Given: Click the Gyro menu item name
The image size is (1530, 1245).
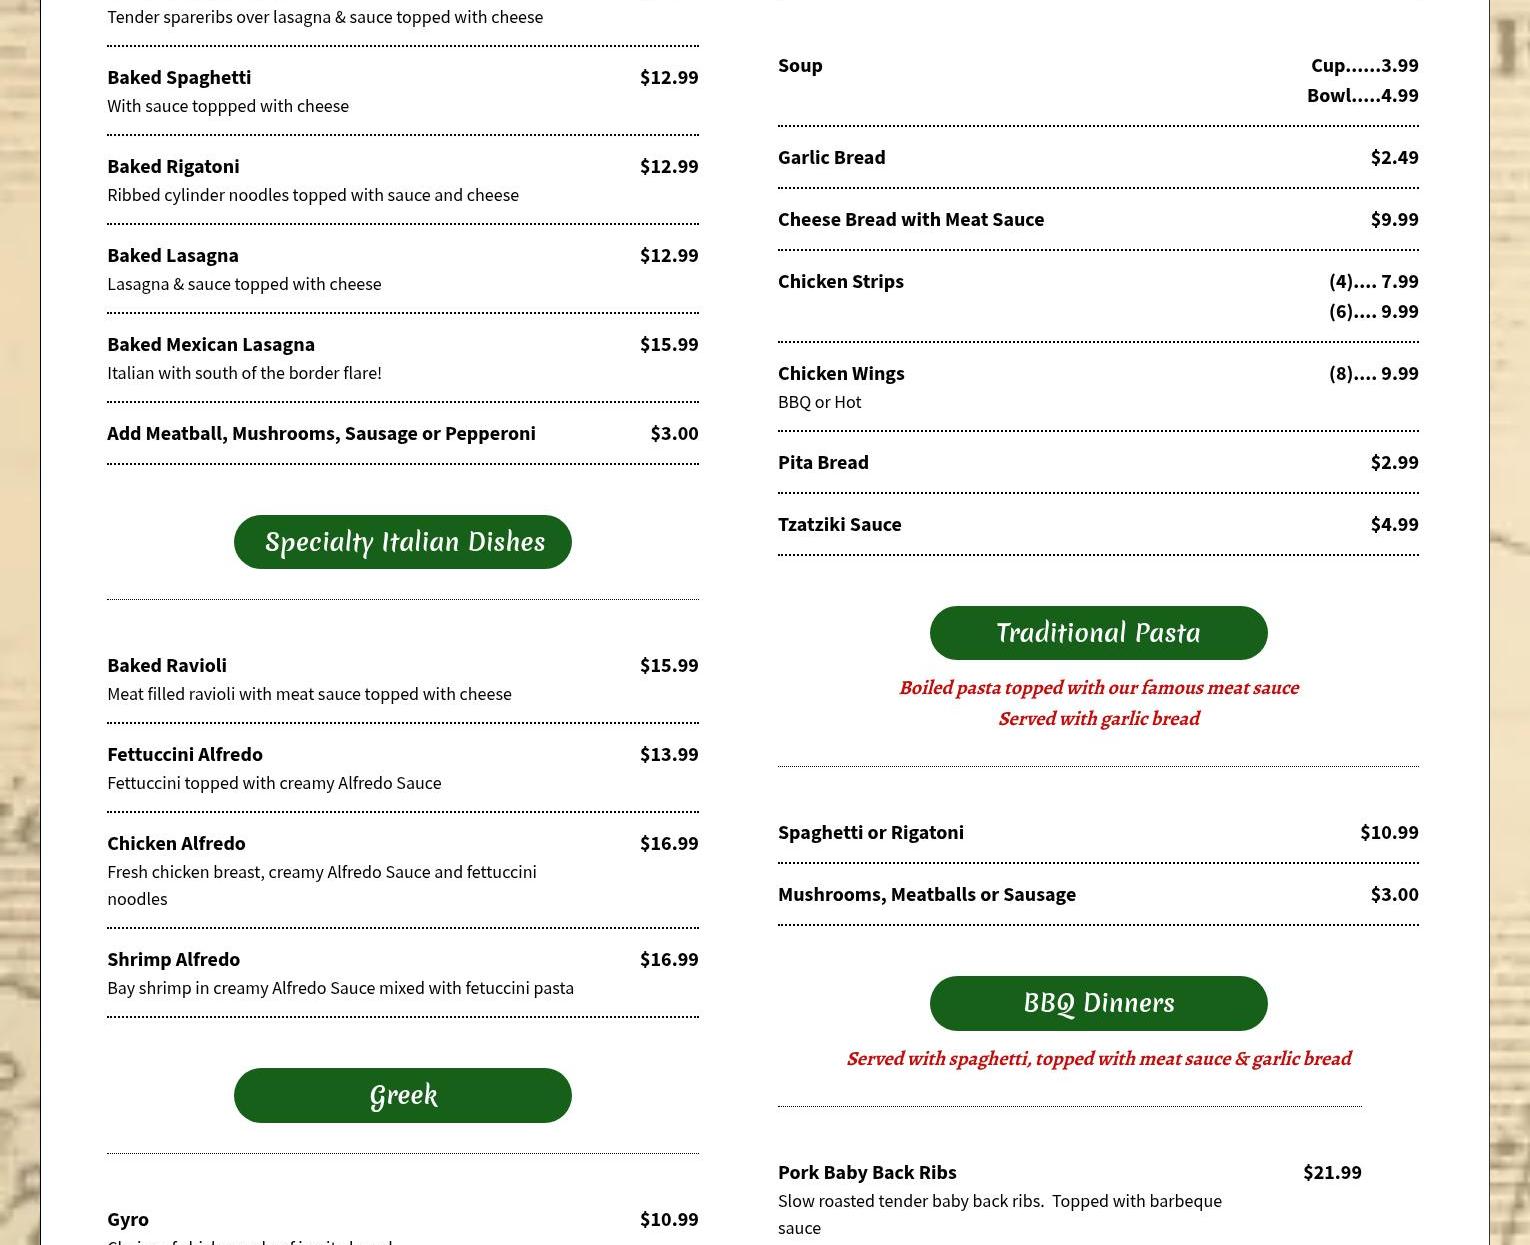Looking at the screenshot, I should pos(128,1219).
